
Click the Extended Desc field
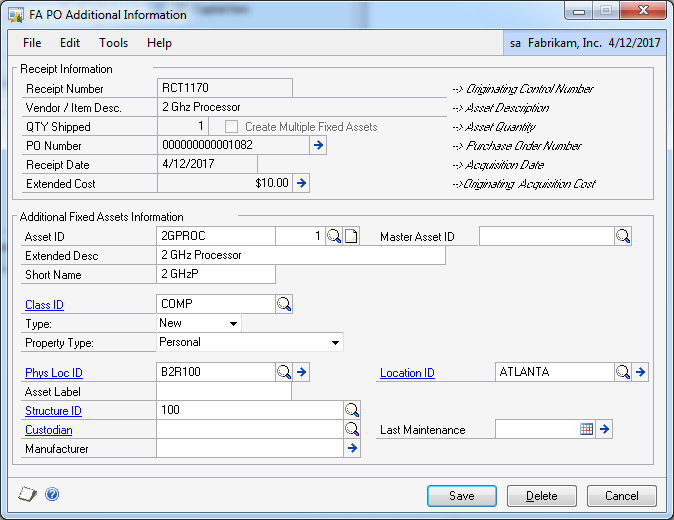point(301,255)
